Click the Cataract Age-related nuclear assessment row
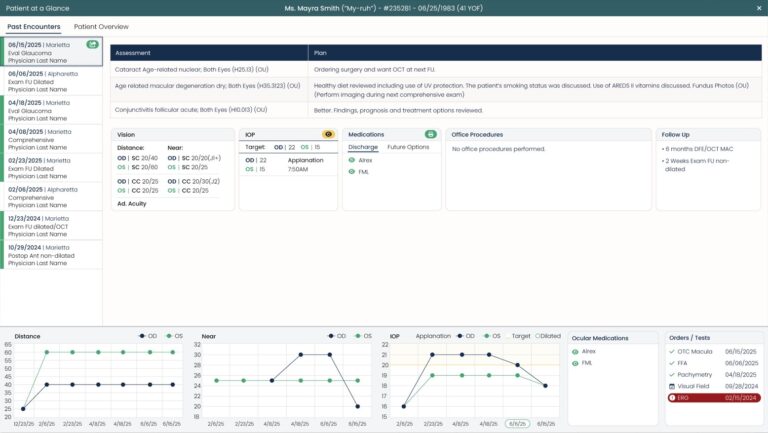The width and height of the screenshot is (768, 433). click(208, 69)
